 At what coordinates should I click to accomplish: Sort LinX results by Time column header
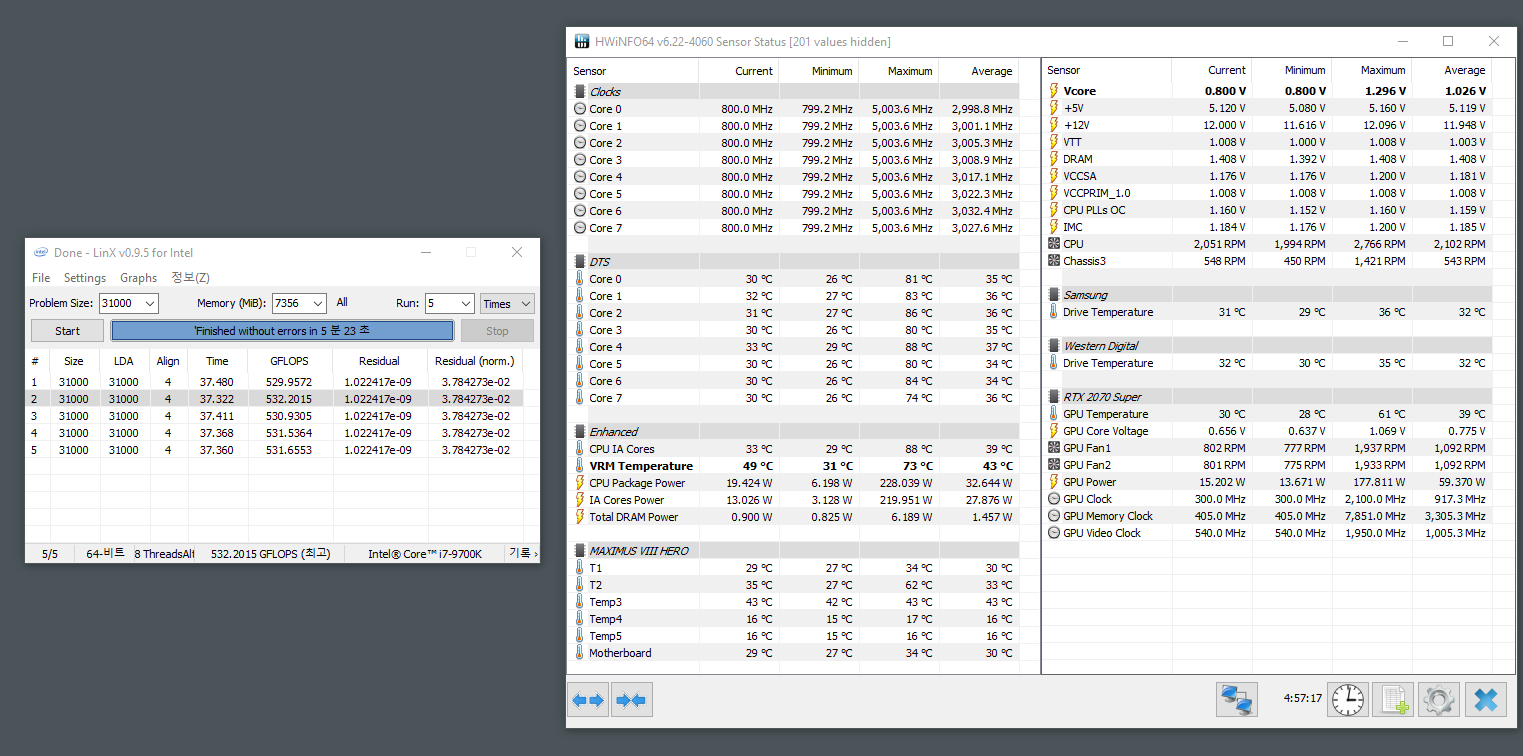pos(217,361)
